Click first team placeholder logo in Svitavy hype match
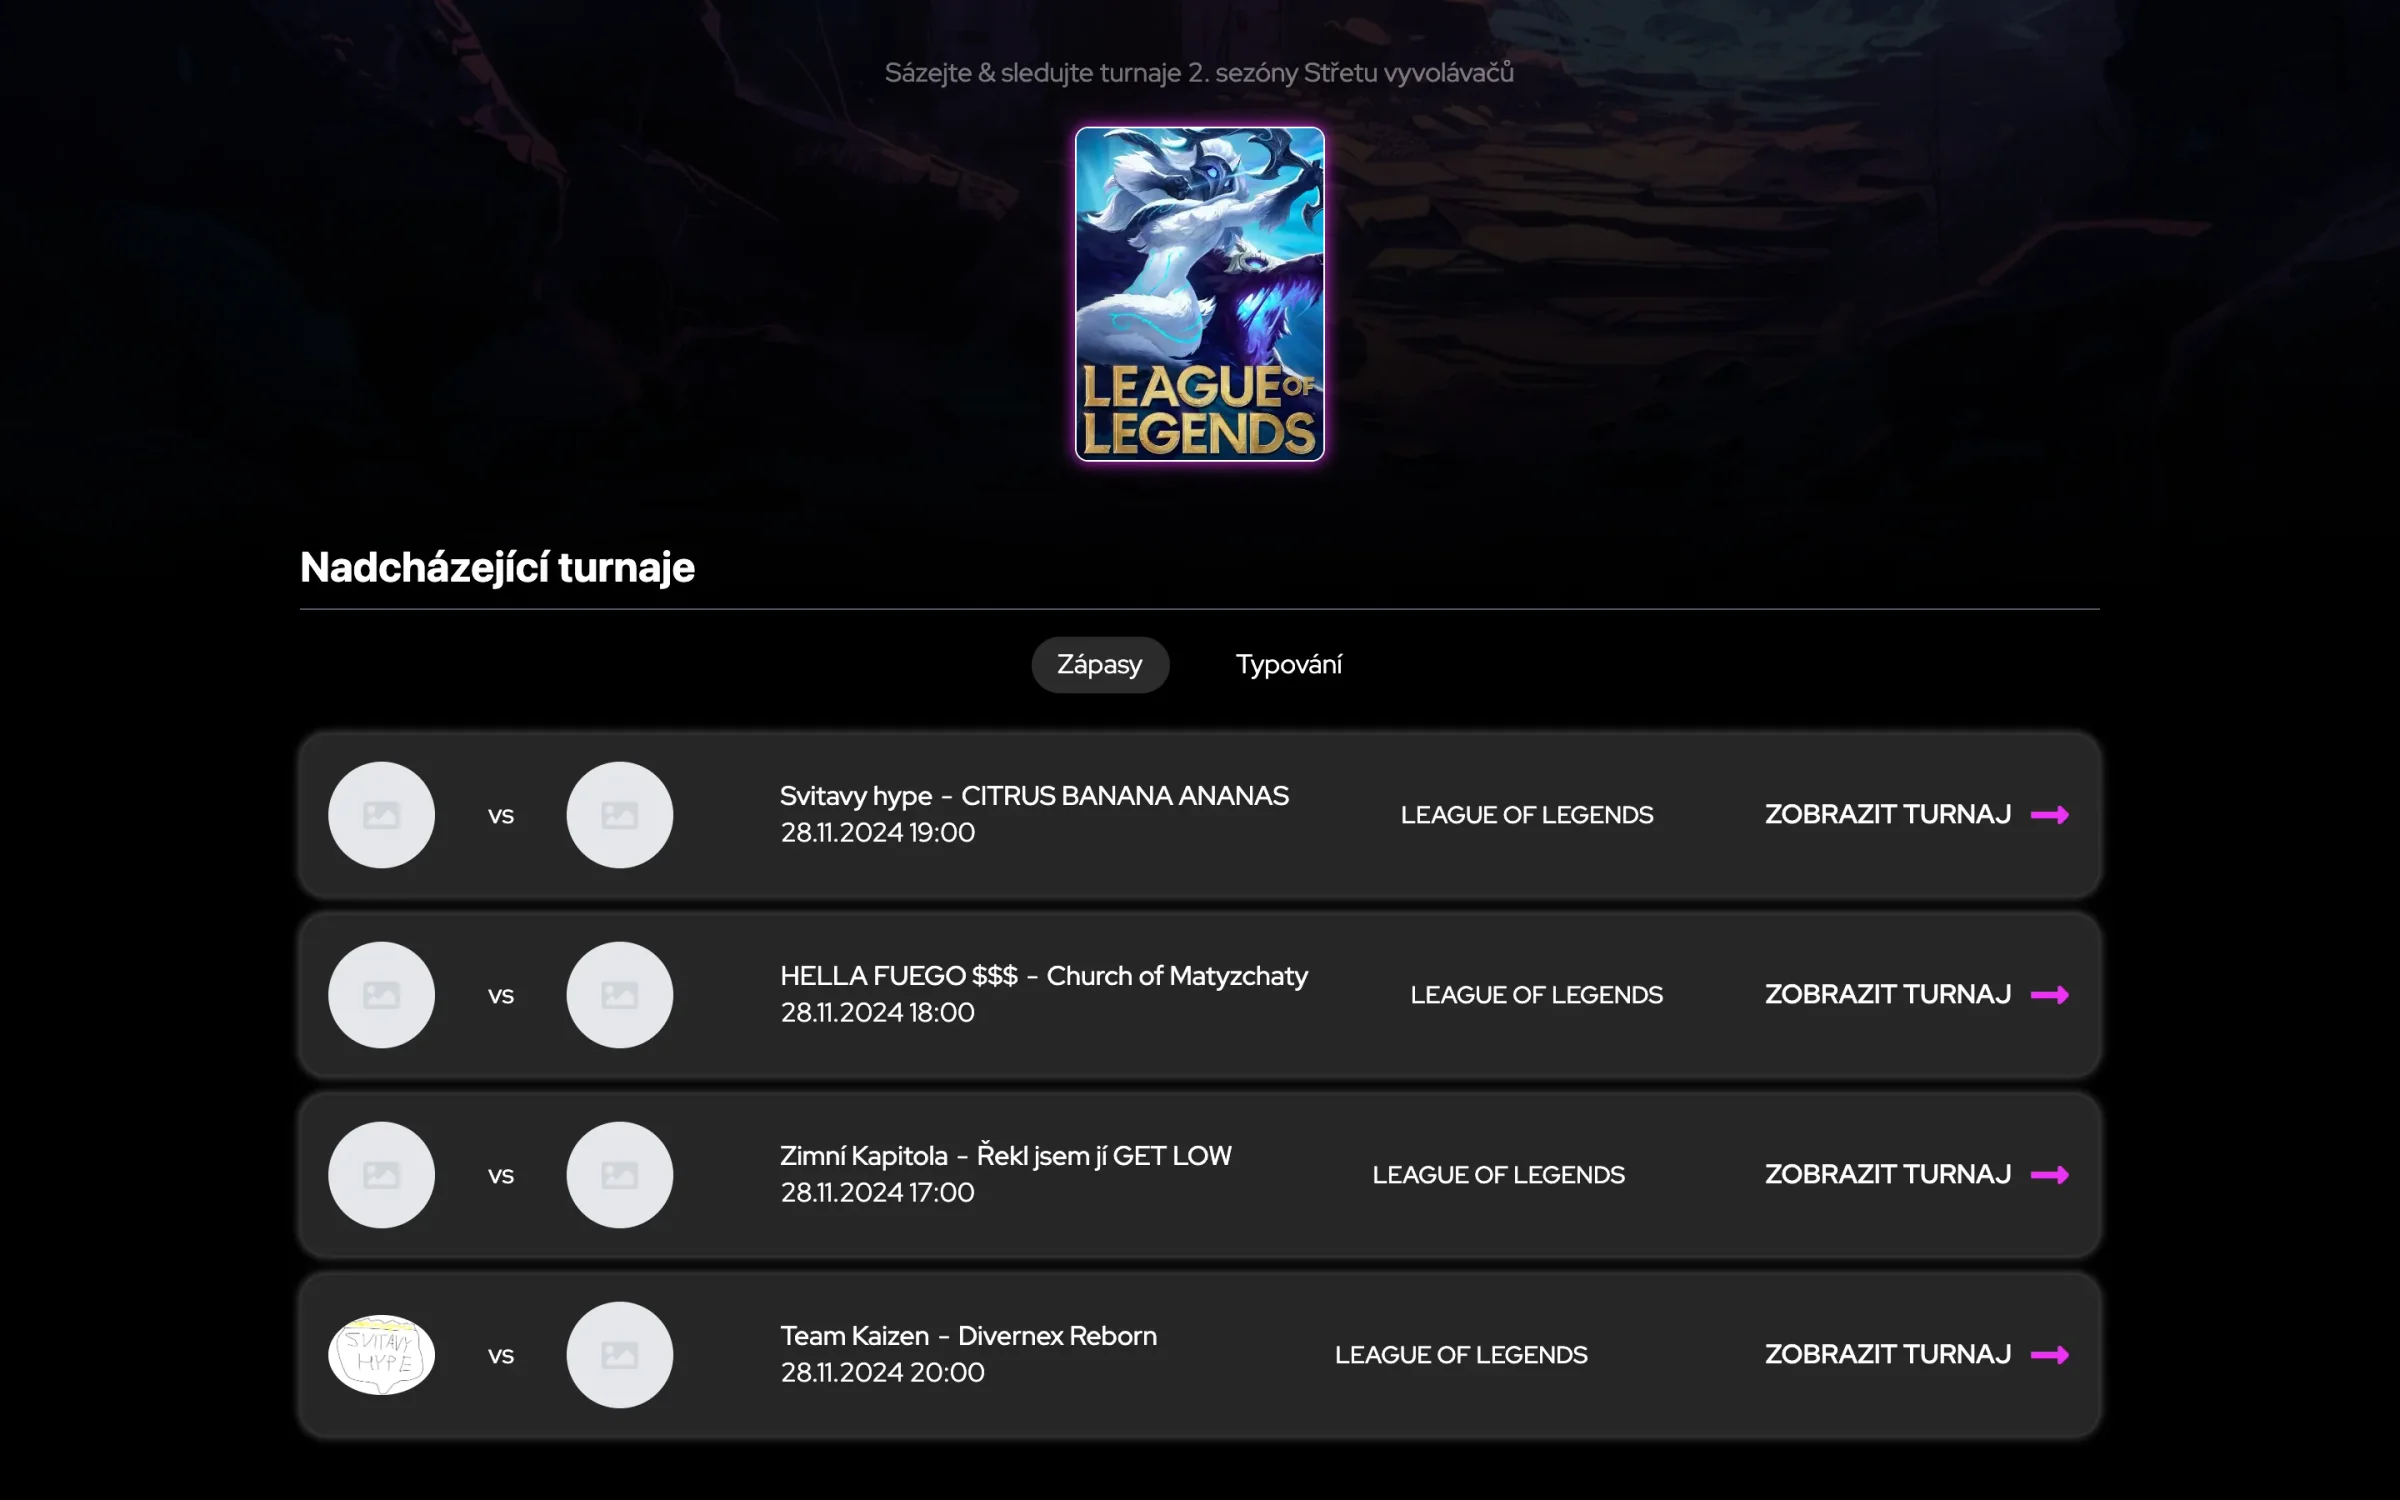This screenshot has width=2400, height=1500. [381, 815]
